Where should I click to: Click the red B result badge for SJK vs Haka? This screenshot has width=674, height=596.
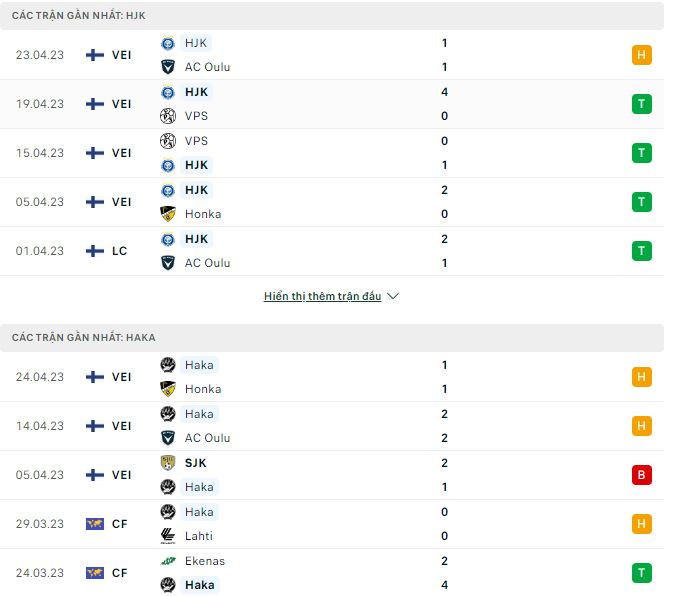tap(642, 475)
